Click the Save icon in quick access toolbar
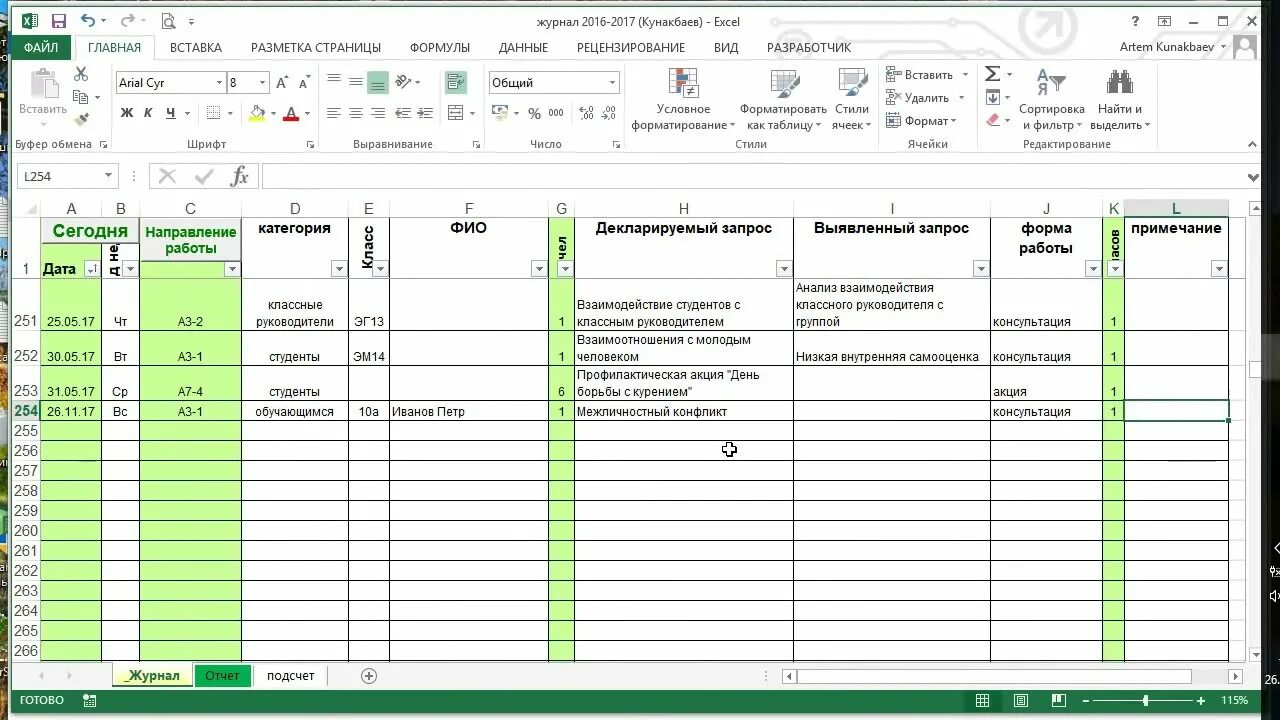The height and width of the screenshot is (720, 1280). tap(58, 21)
